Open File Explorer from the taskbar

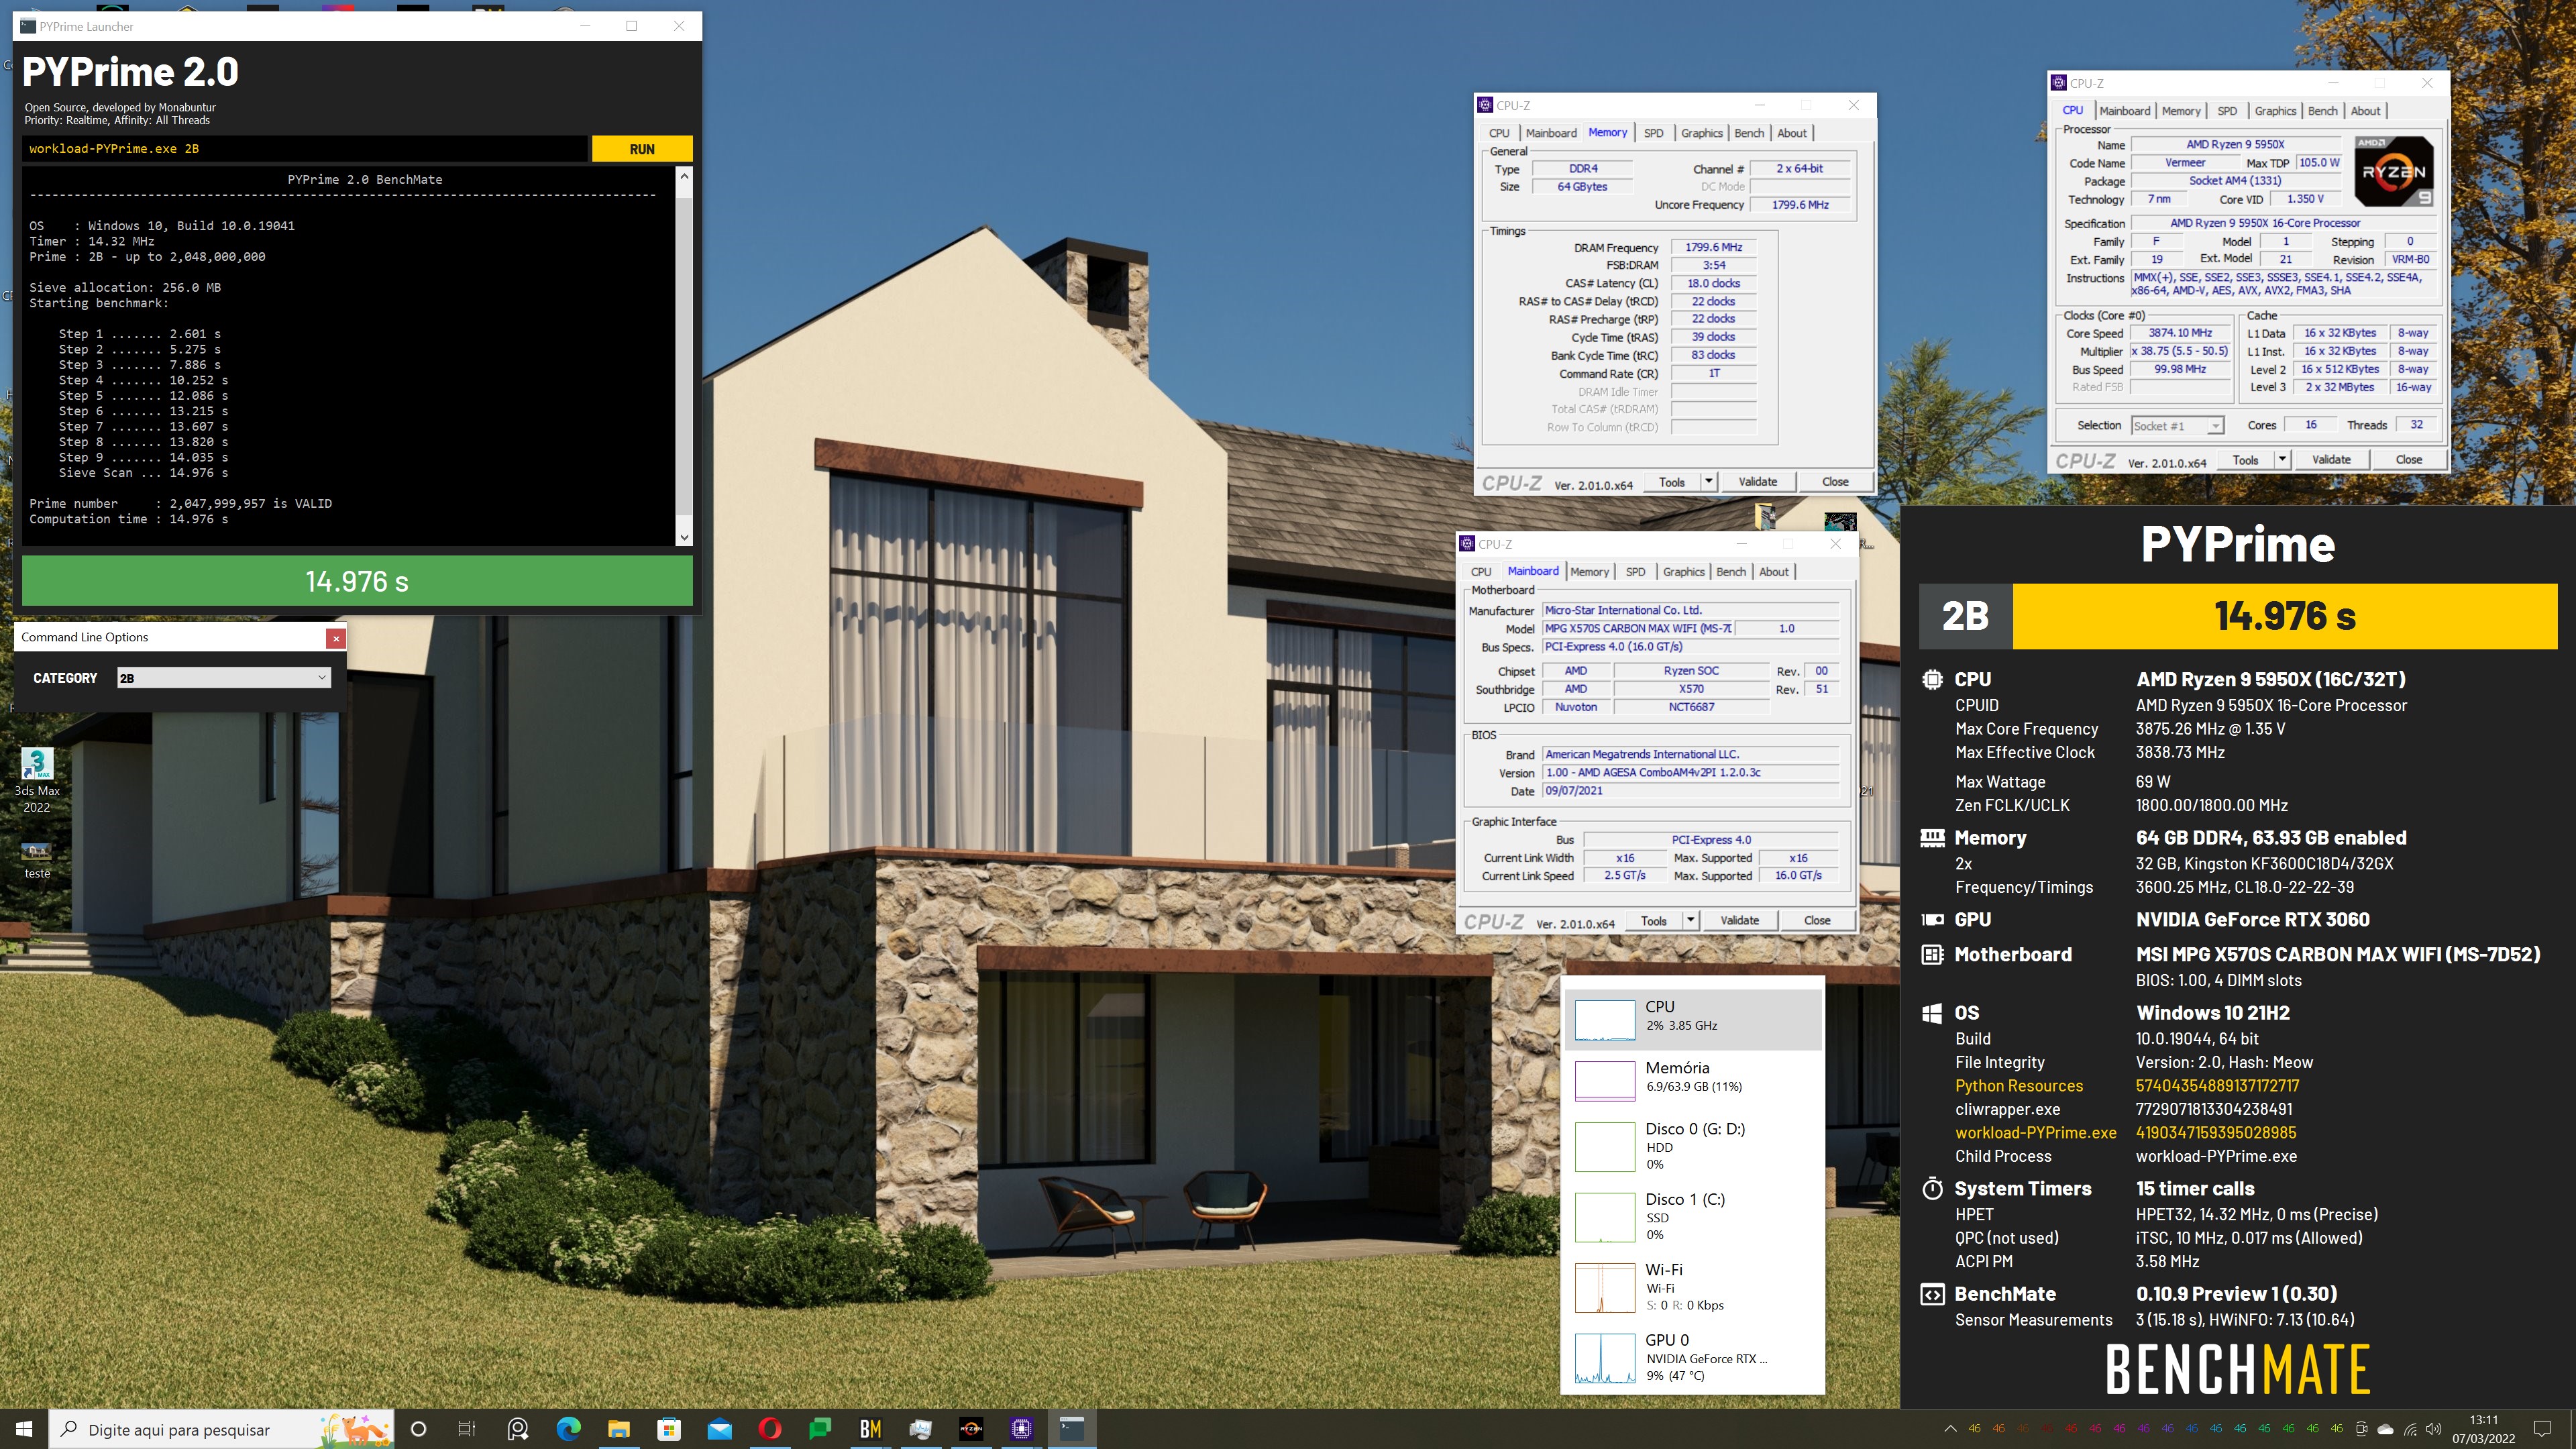[618, 1429]
